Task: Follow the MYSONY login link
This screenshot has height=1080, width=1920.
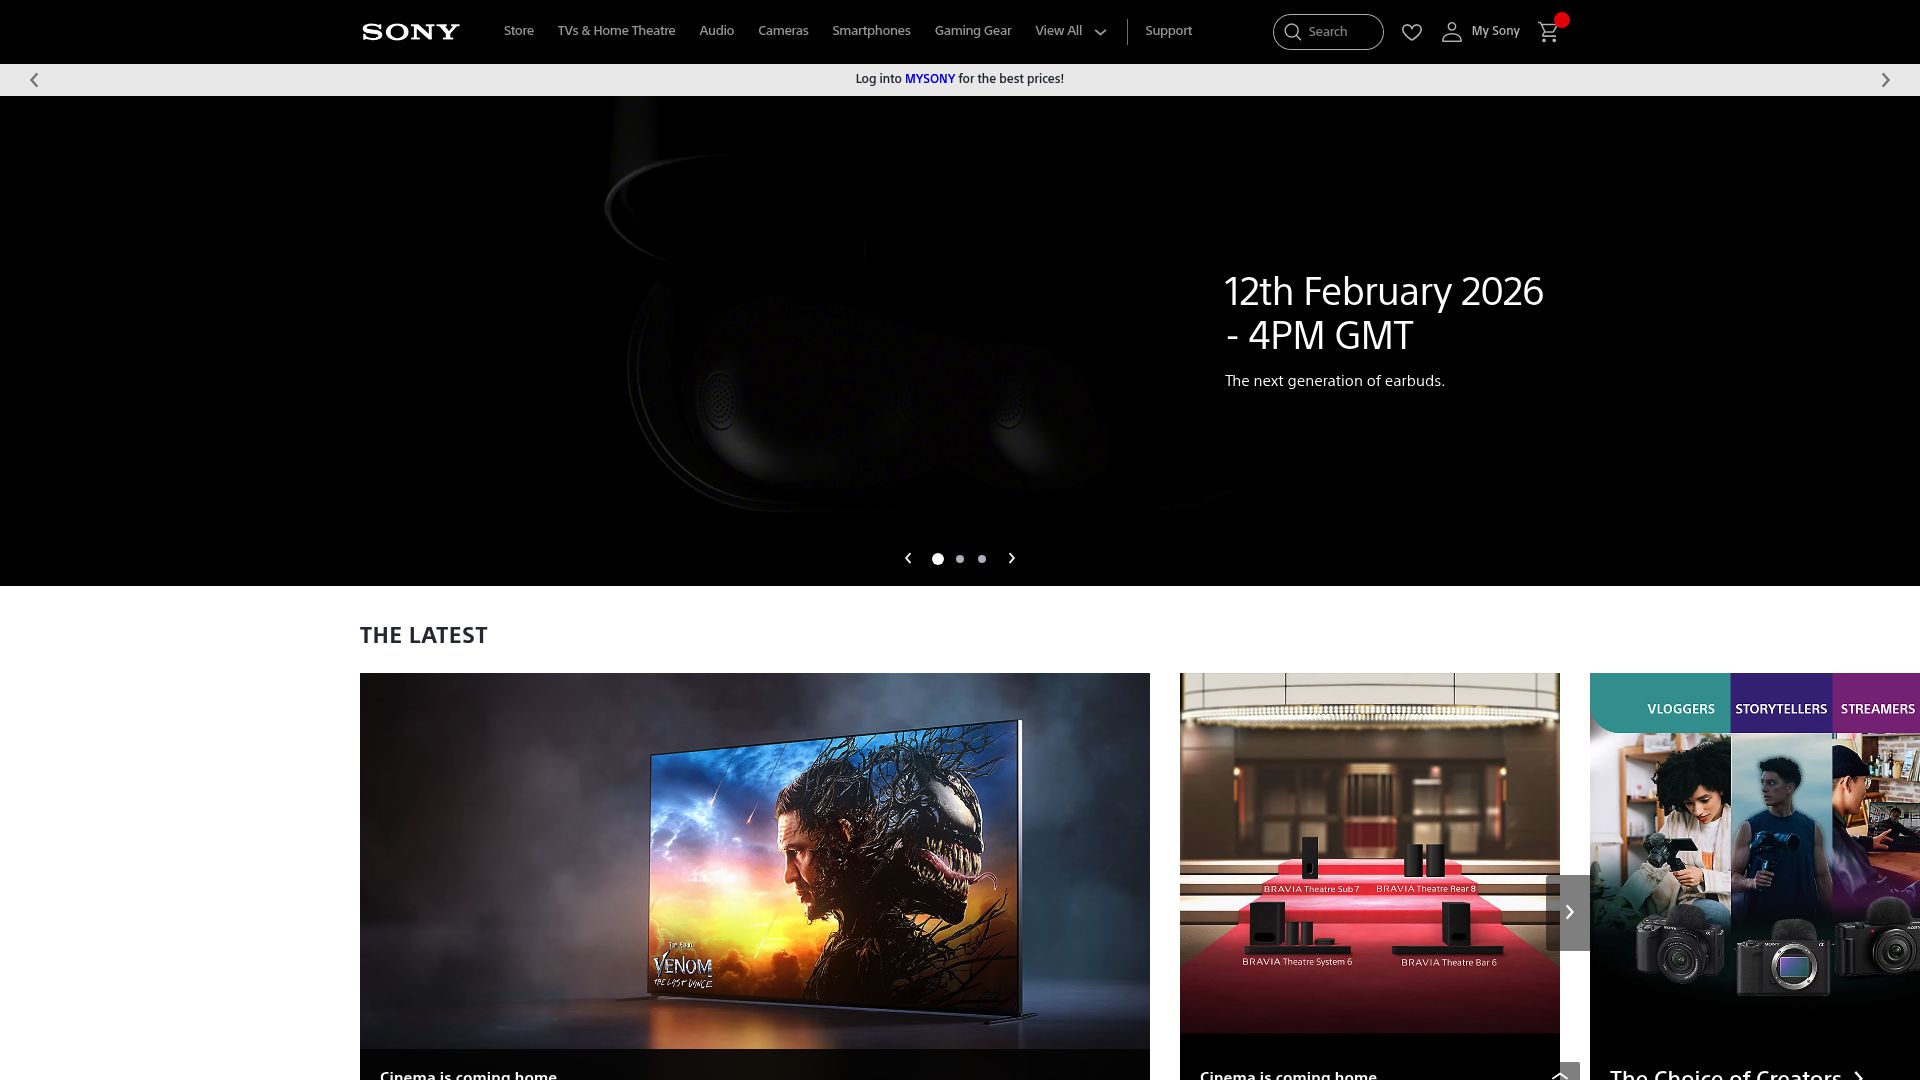Action: 930,79
